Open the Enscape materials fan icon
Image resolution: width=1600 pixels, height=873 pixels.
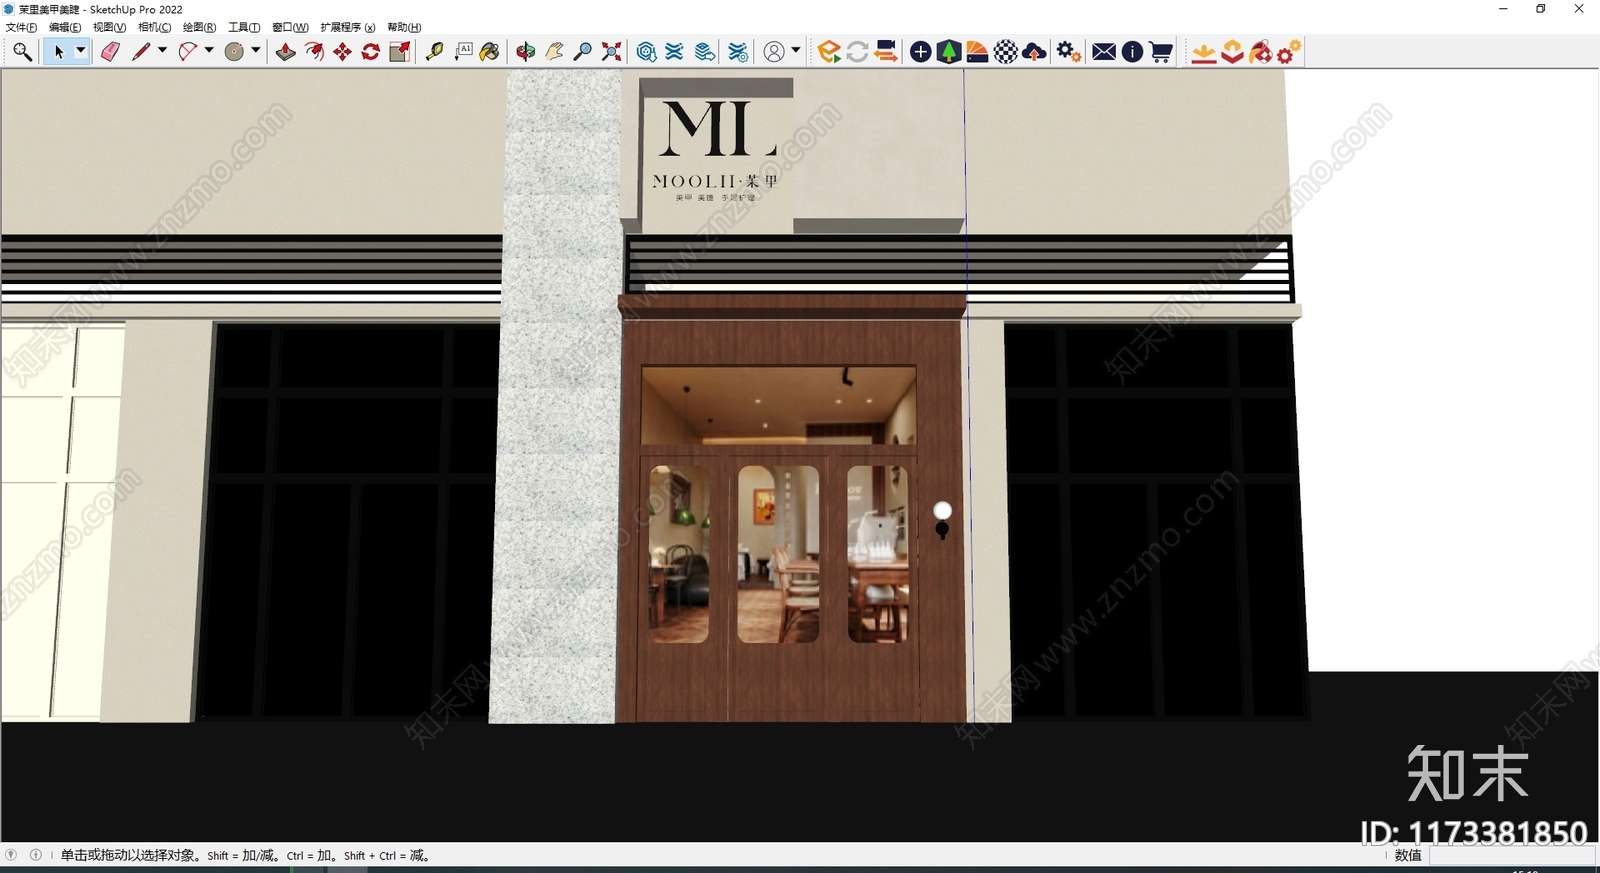tap(977, 52)
